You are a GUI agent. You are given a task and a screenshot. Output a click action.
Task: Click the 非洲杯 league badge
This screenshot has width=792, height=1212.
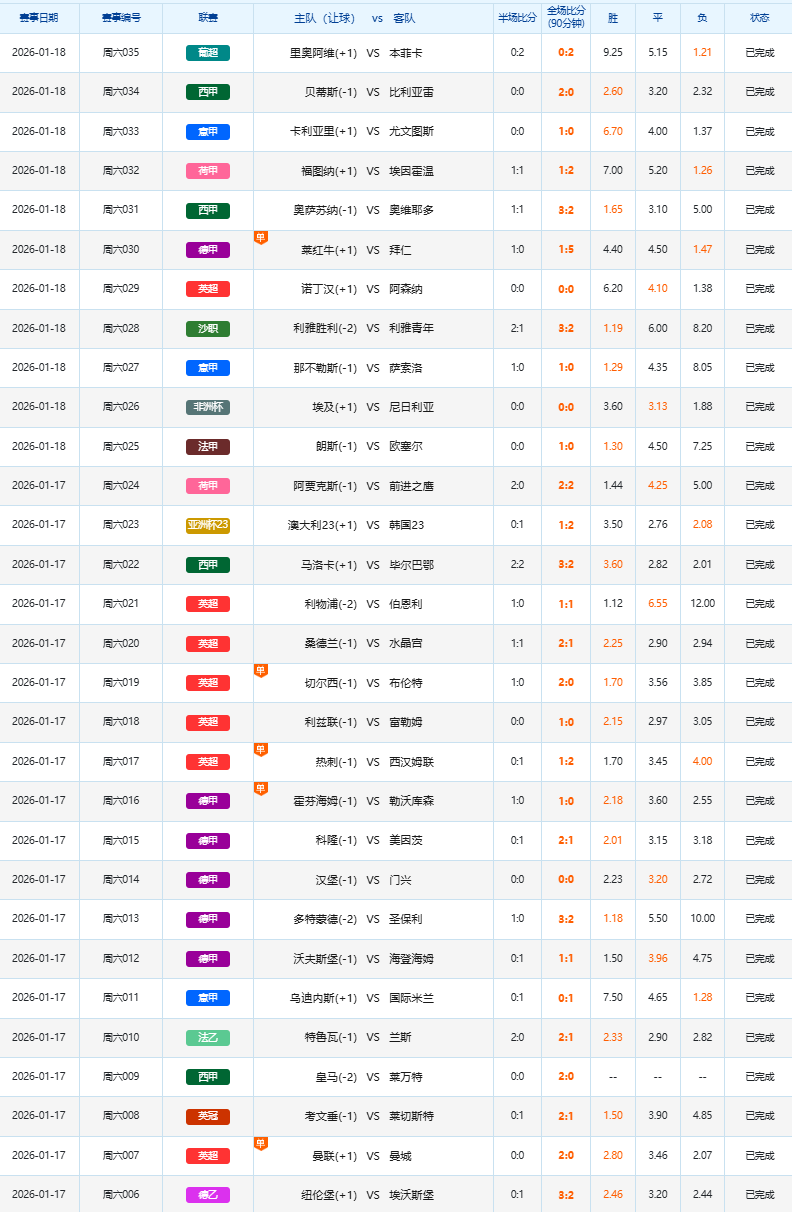coord(208,407)
